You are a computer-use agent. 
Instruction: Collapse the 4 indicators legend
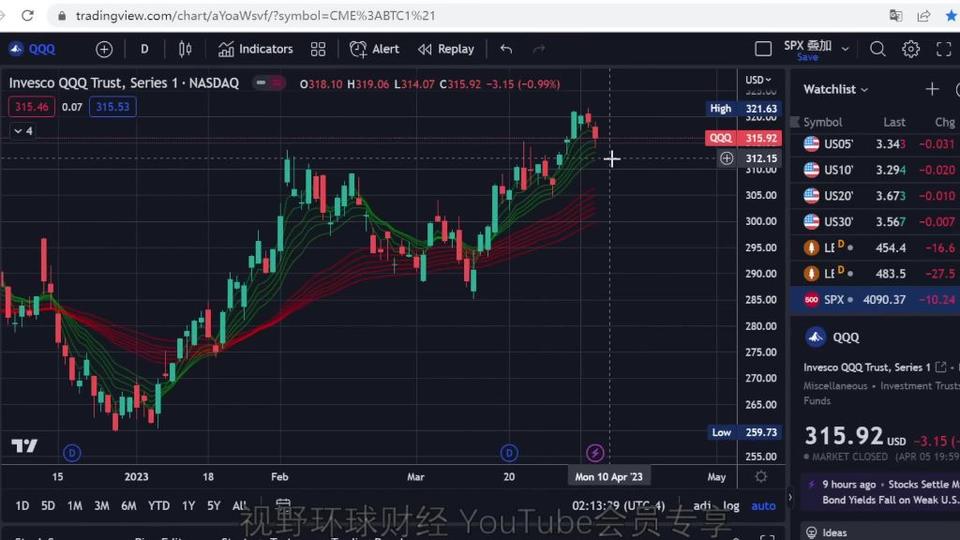pos(23,131)
